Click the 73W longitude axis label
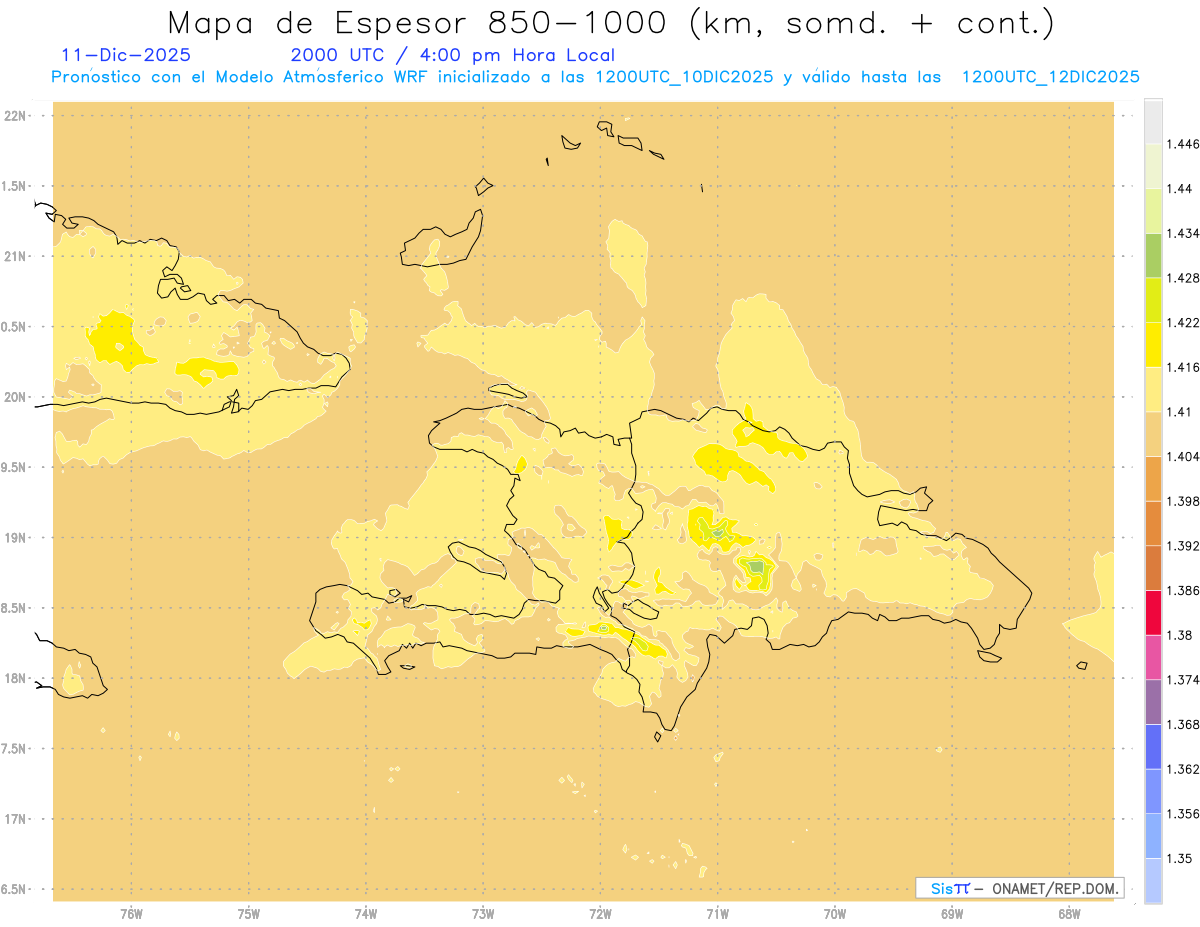Screen dimensions: 1200x927 point(483,914)
